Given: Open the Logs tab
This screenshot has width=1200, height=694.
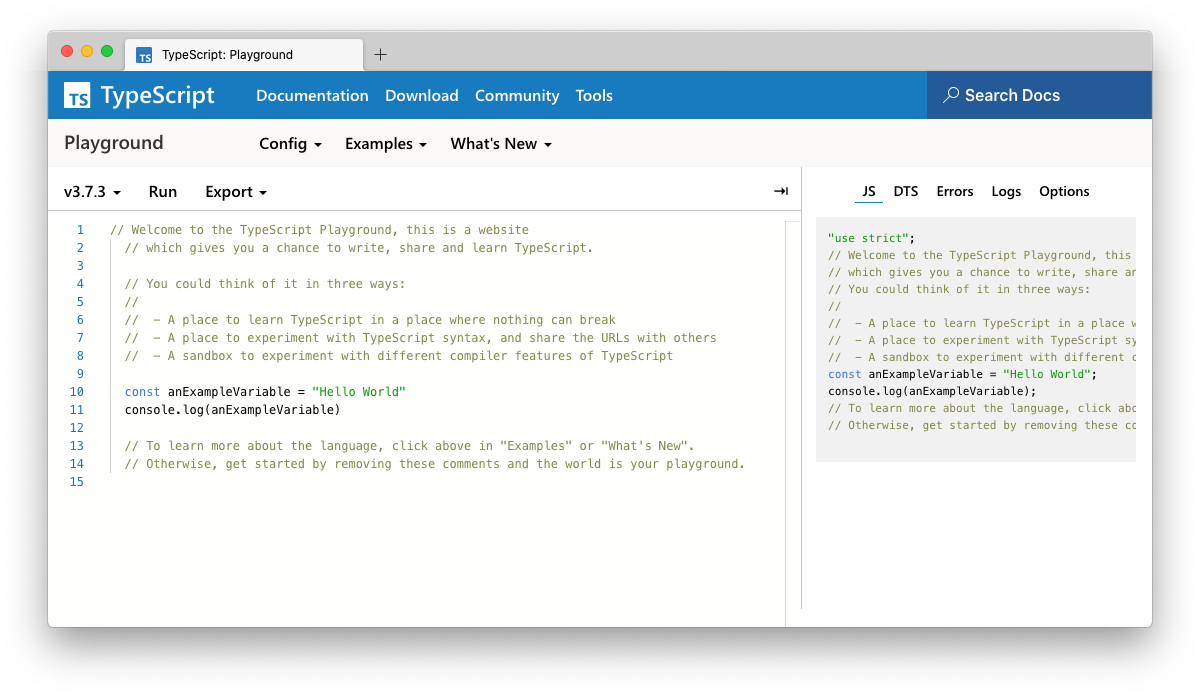Looking at the screenshot, I should coord(1006,191).
